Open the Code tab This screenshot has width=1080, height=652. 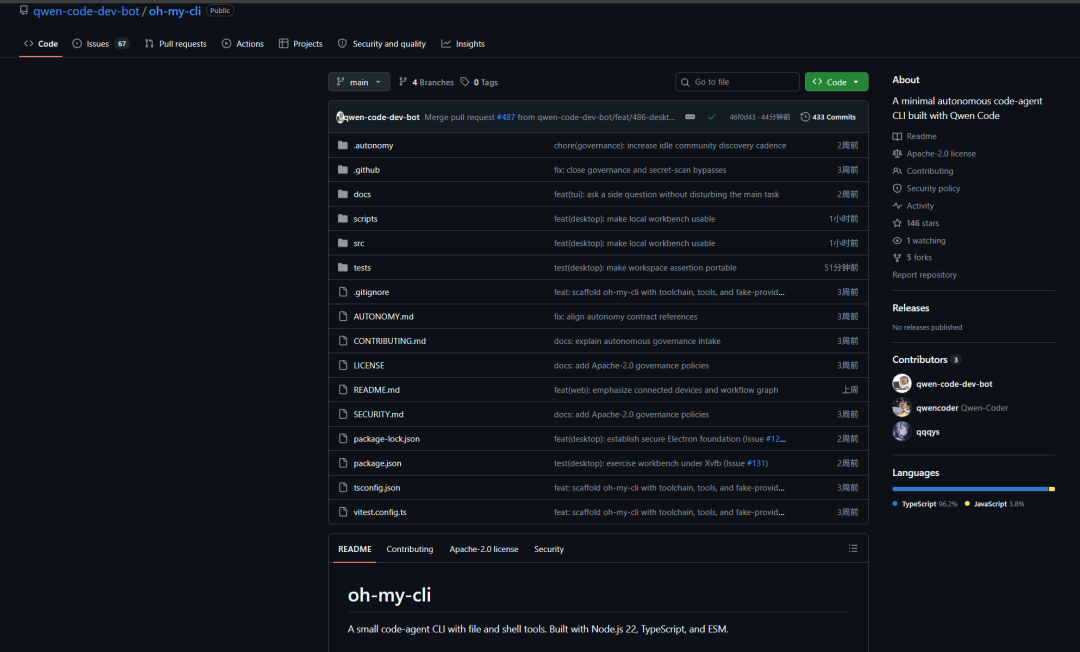pos(41,43)
